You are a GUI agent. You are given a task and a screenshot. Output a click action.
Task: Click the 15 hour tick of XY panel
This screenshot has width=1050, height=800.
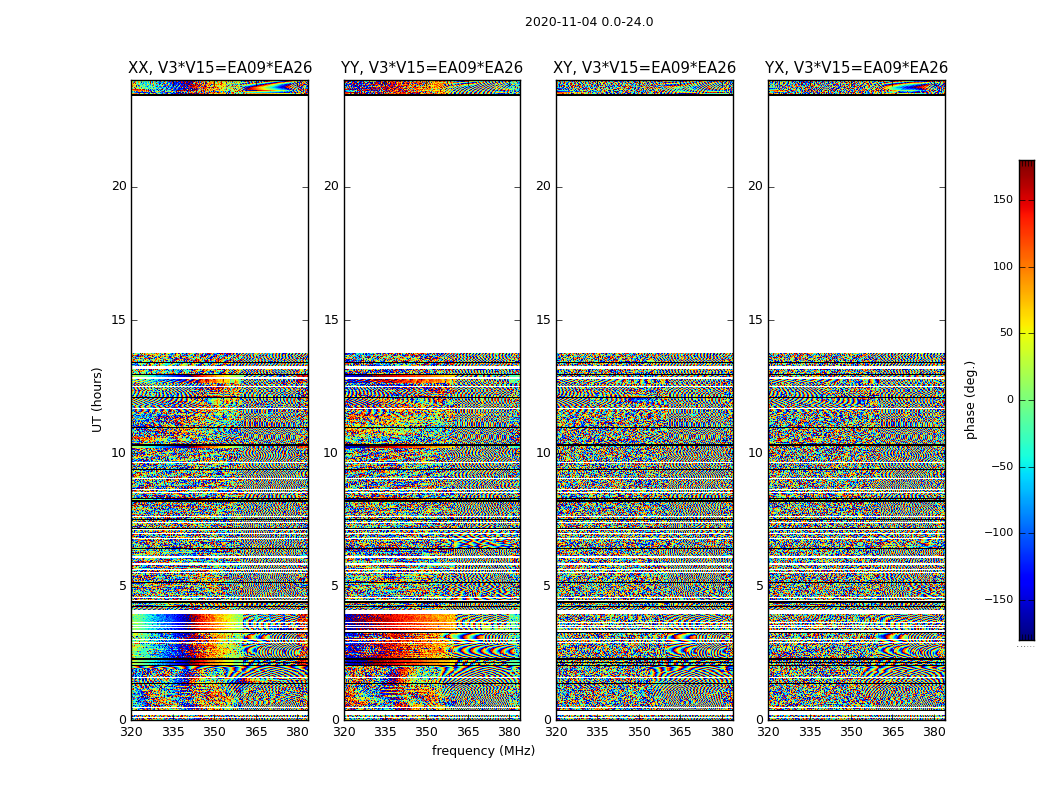click(x=544, y=320)
